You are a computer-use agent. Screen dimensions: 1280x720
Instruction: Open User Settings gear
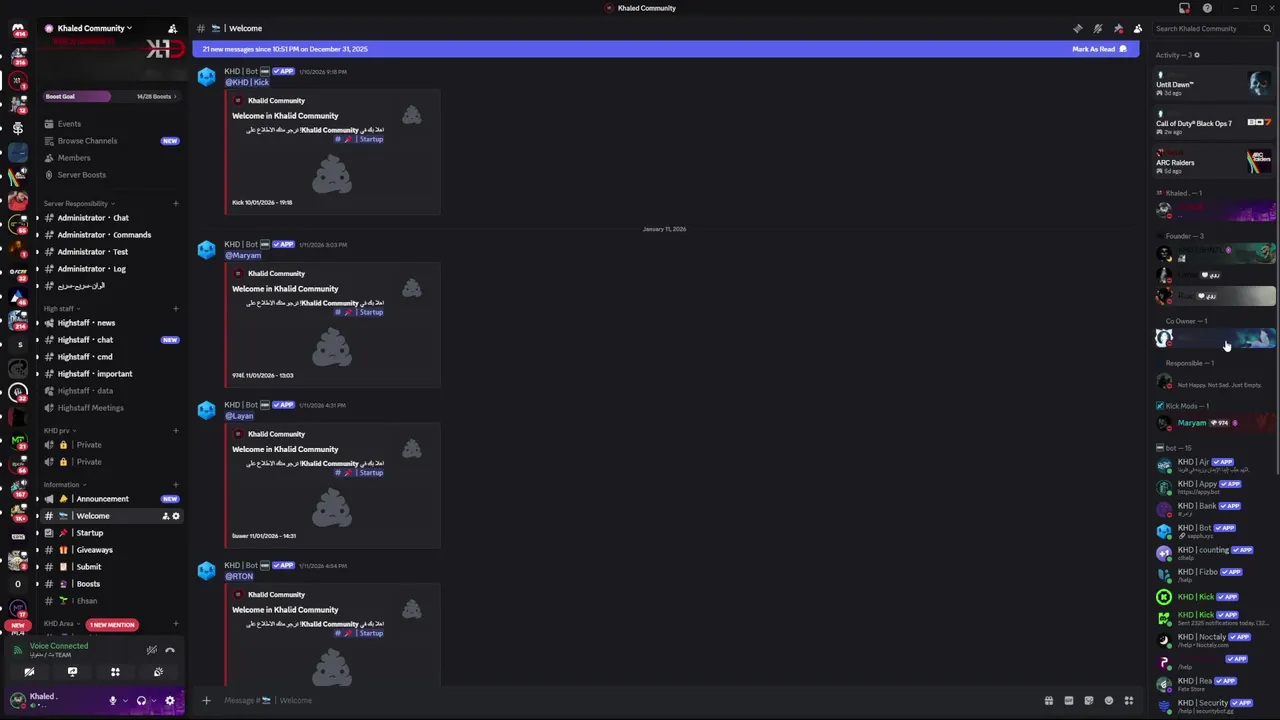[x=169, y=701]
